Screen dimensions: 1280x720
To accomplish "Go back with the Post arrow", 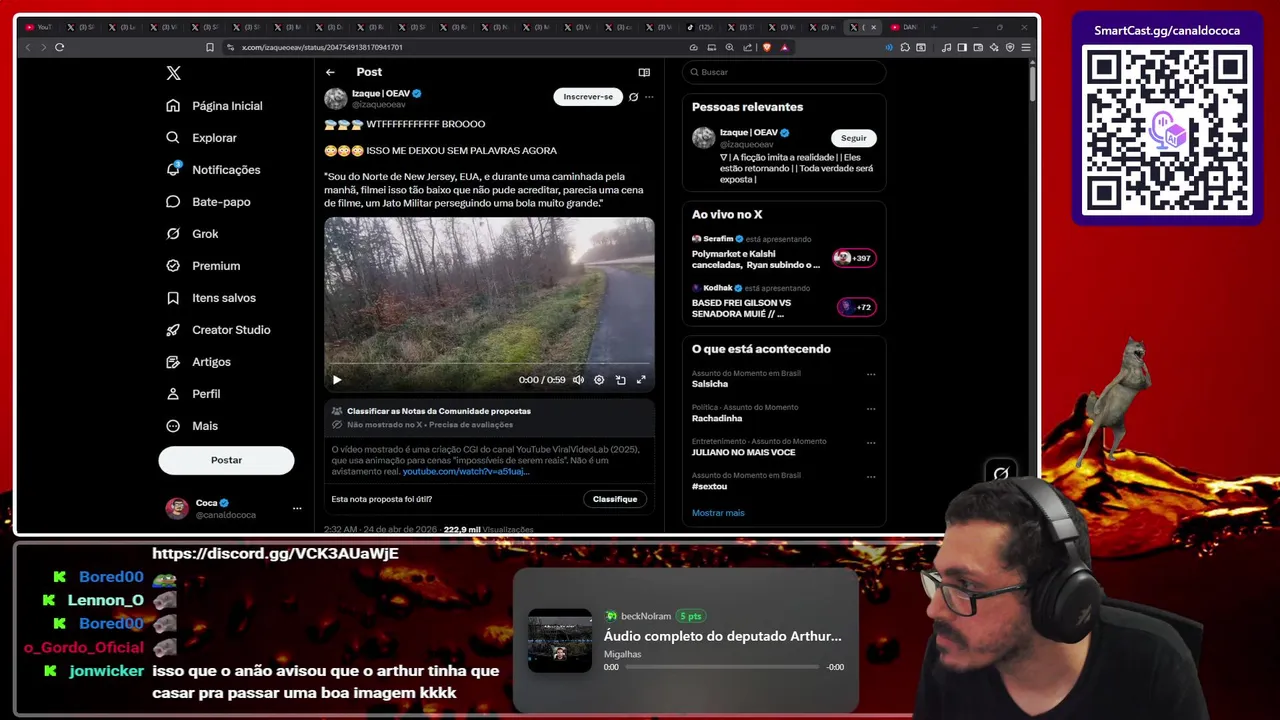I will (x=330, y=72).
